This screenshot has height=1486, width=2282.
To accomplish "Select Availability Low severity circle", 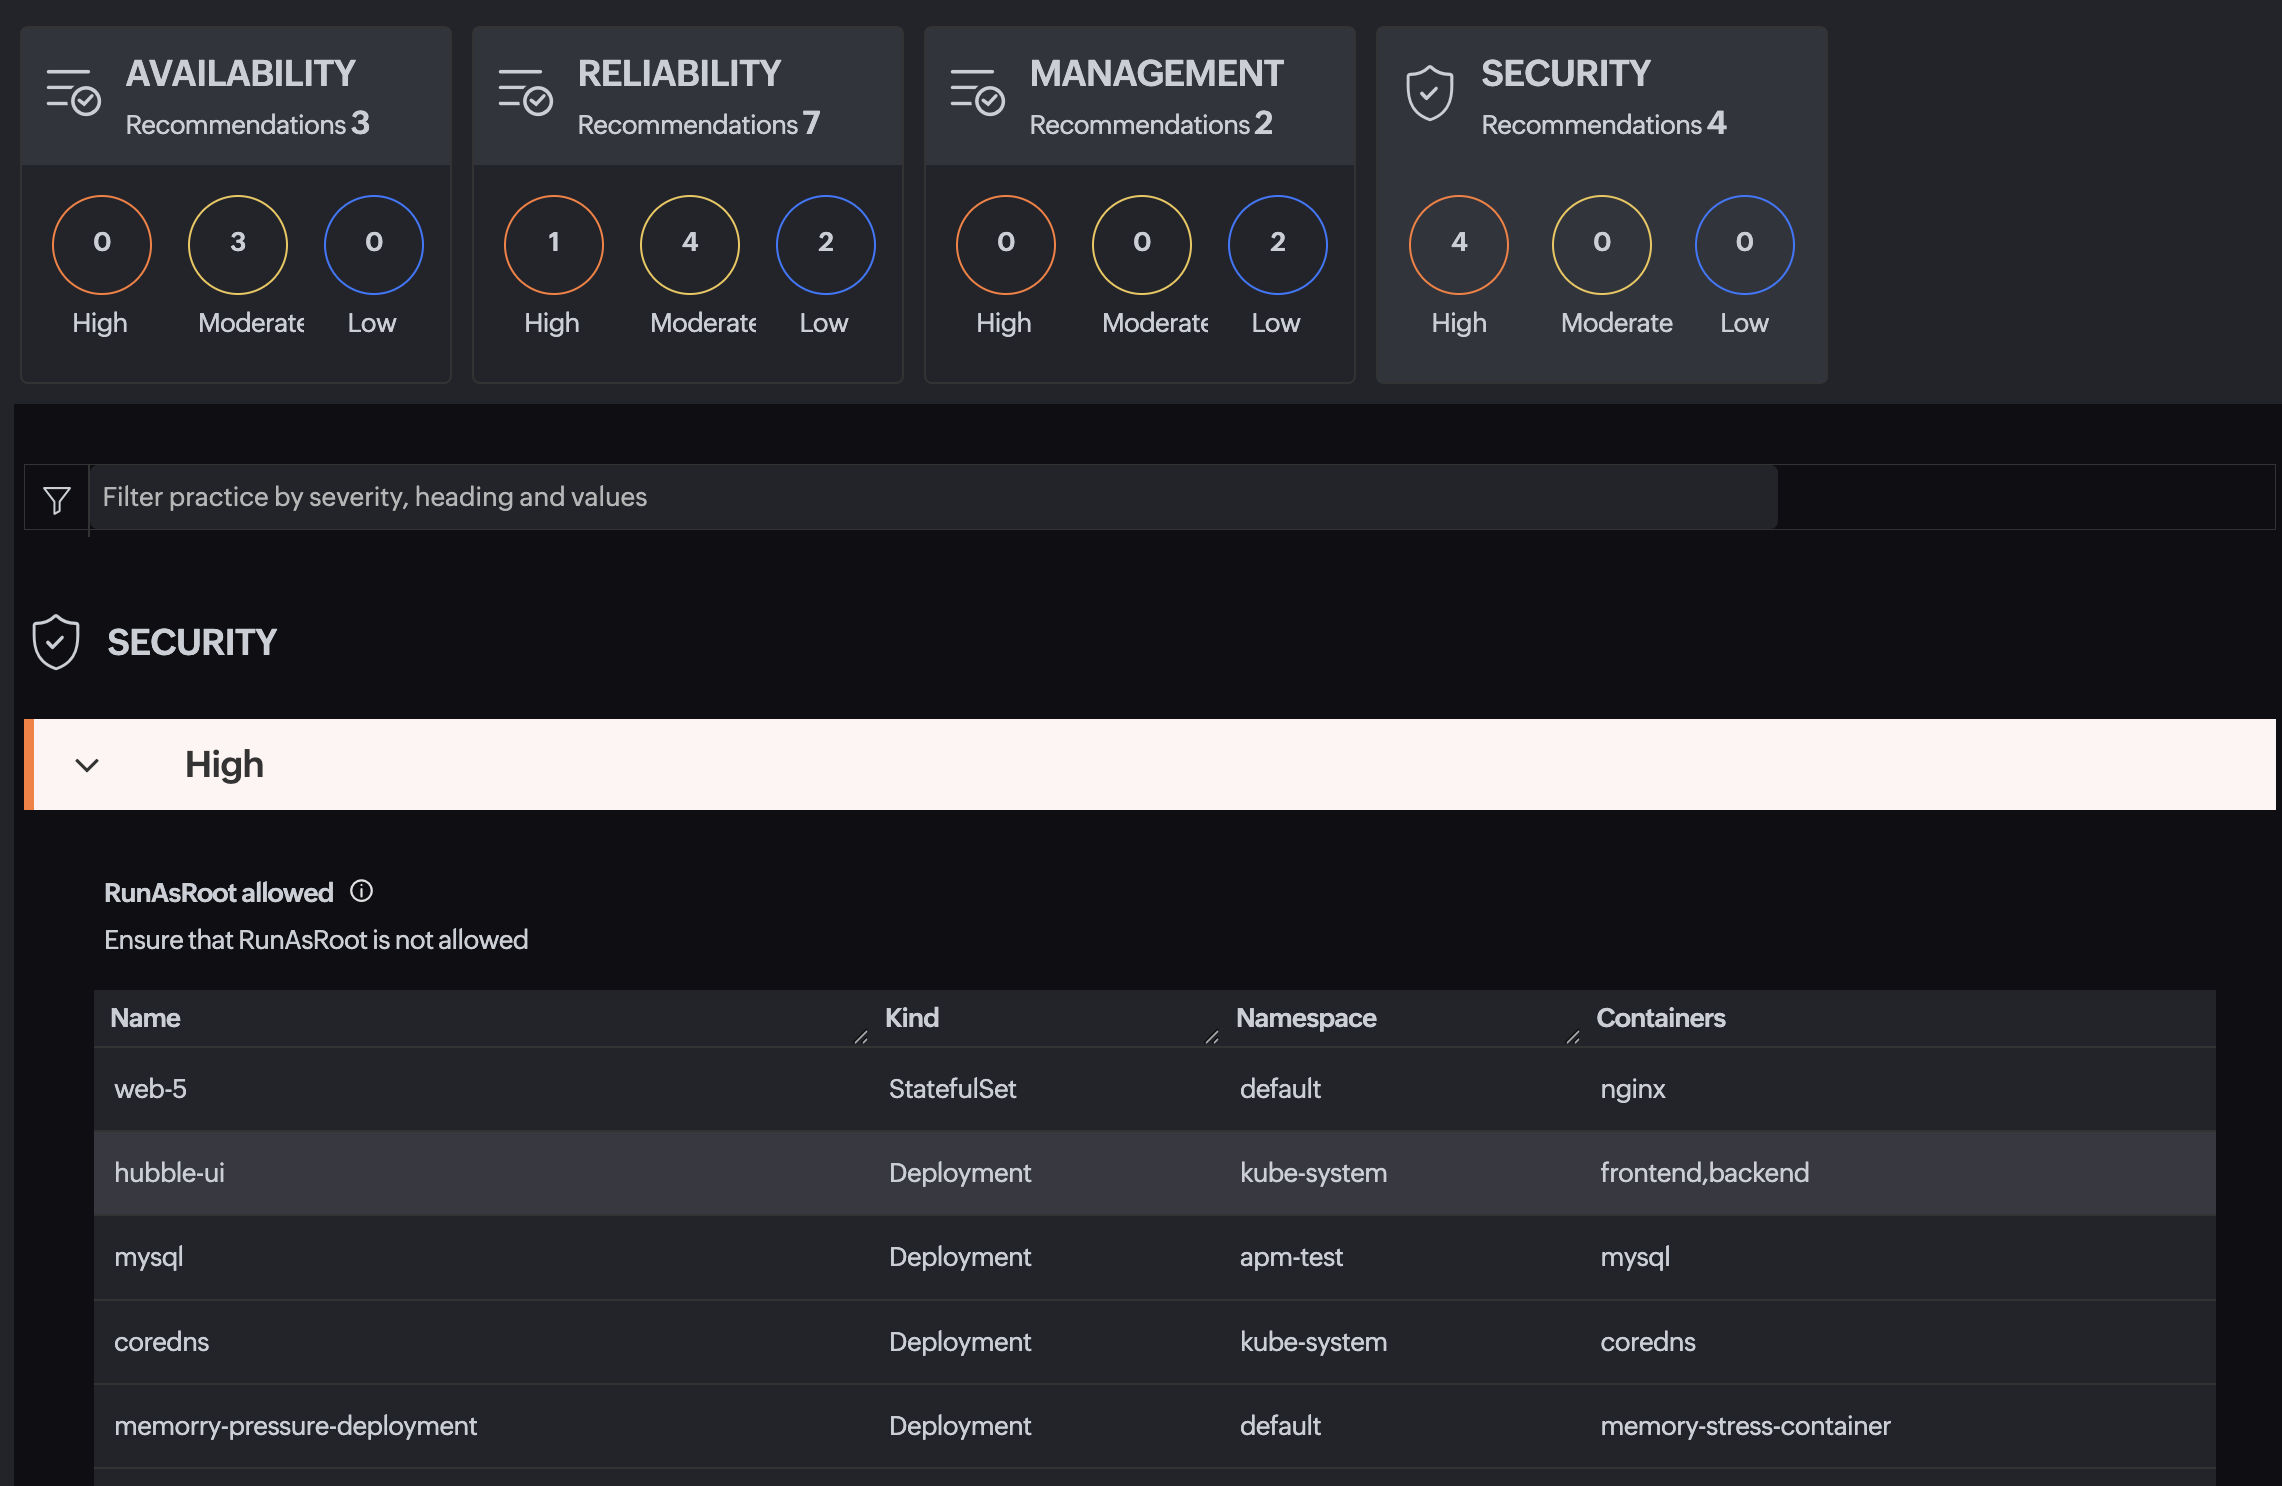I will (x=374, y=244).
